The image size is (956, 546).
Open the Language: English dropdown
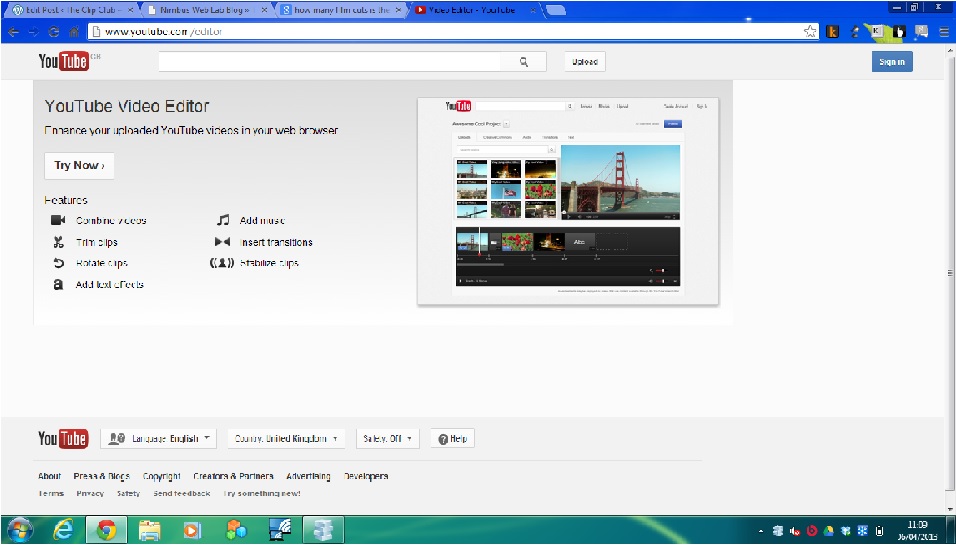click(159, 439)
